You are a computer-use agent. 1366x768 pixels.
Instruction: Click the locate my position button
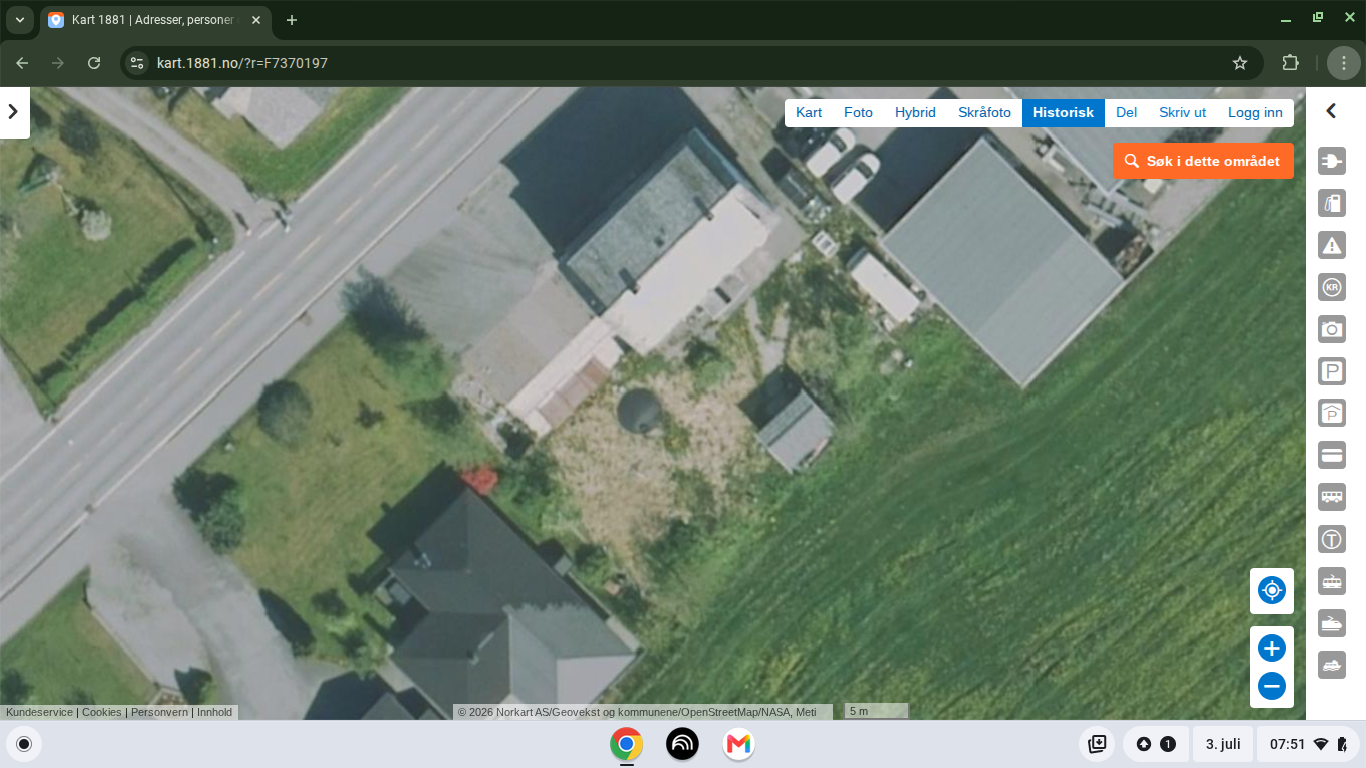pyautogui.click(x=1272, y=591)
